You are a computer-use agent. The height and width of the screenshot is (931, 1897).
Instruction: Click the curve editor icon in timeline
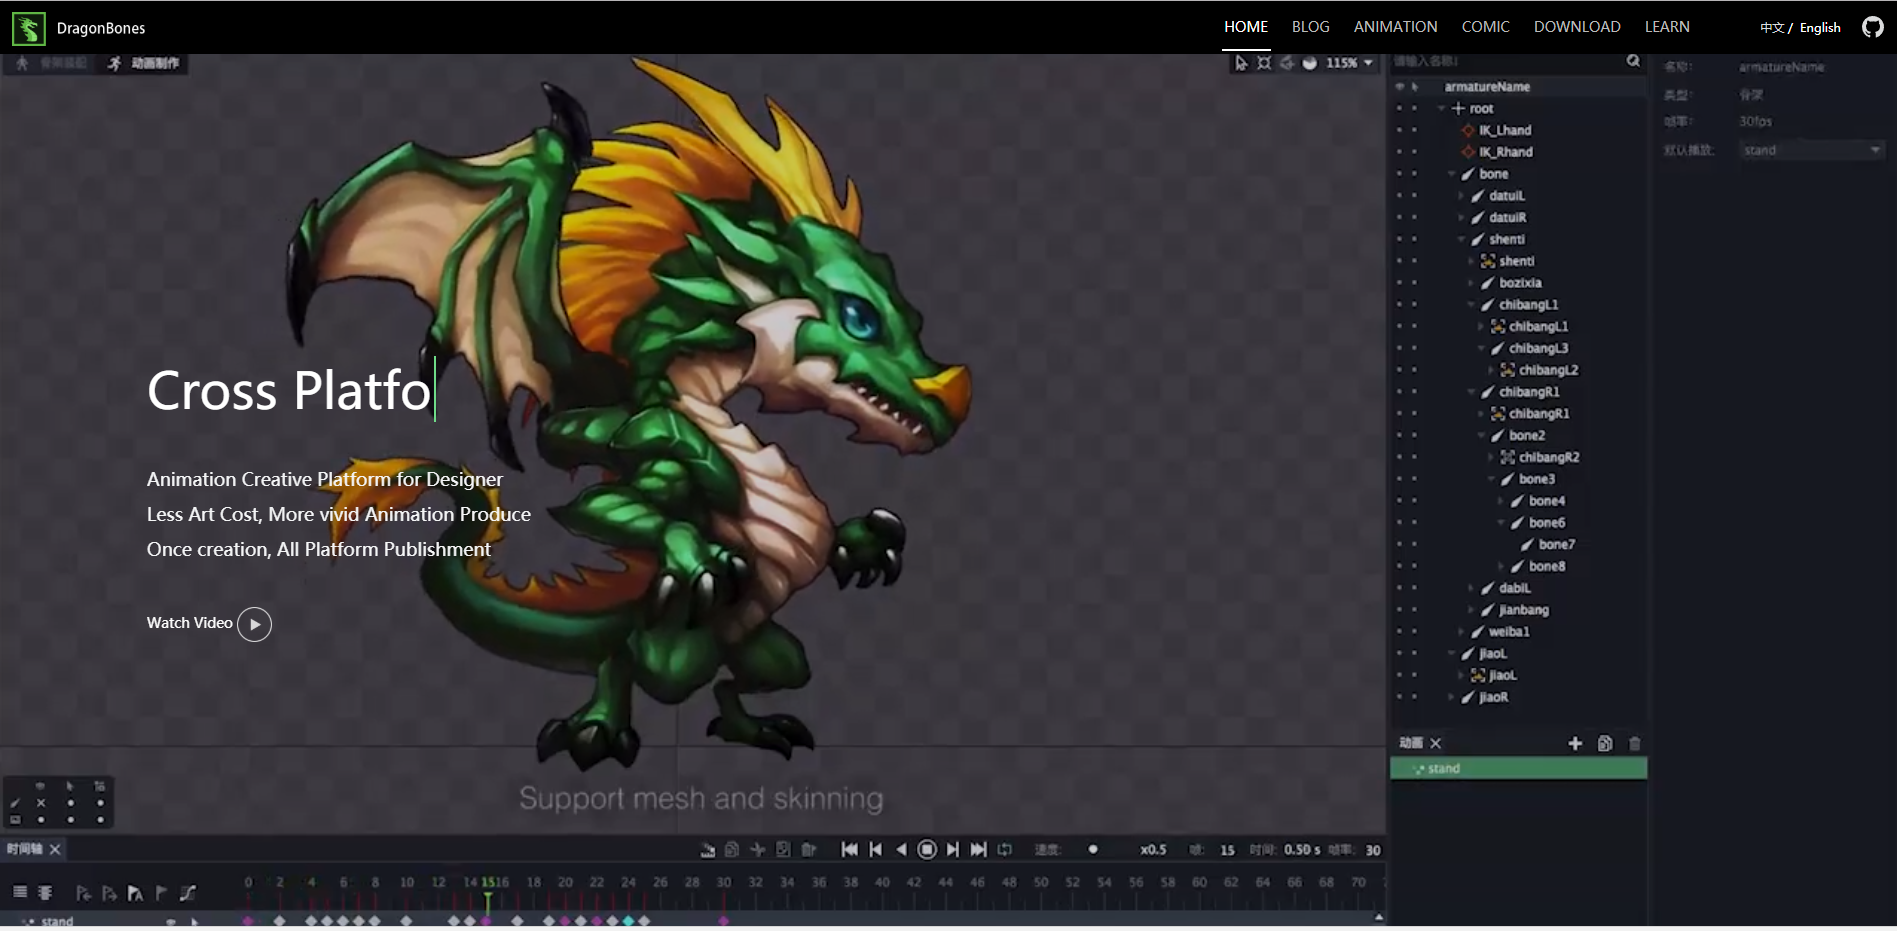click(x=187, y=893)
